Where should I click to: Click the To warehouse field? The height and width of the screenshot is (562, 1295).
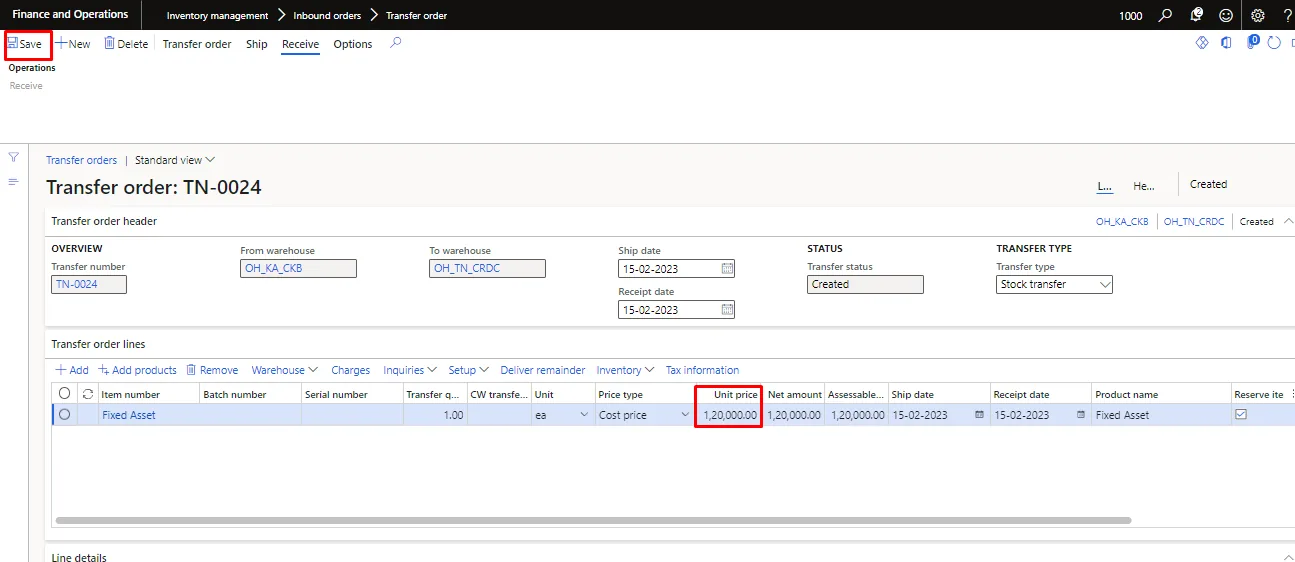(487, 268)
